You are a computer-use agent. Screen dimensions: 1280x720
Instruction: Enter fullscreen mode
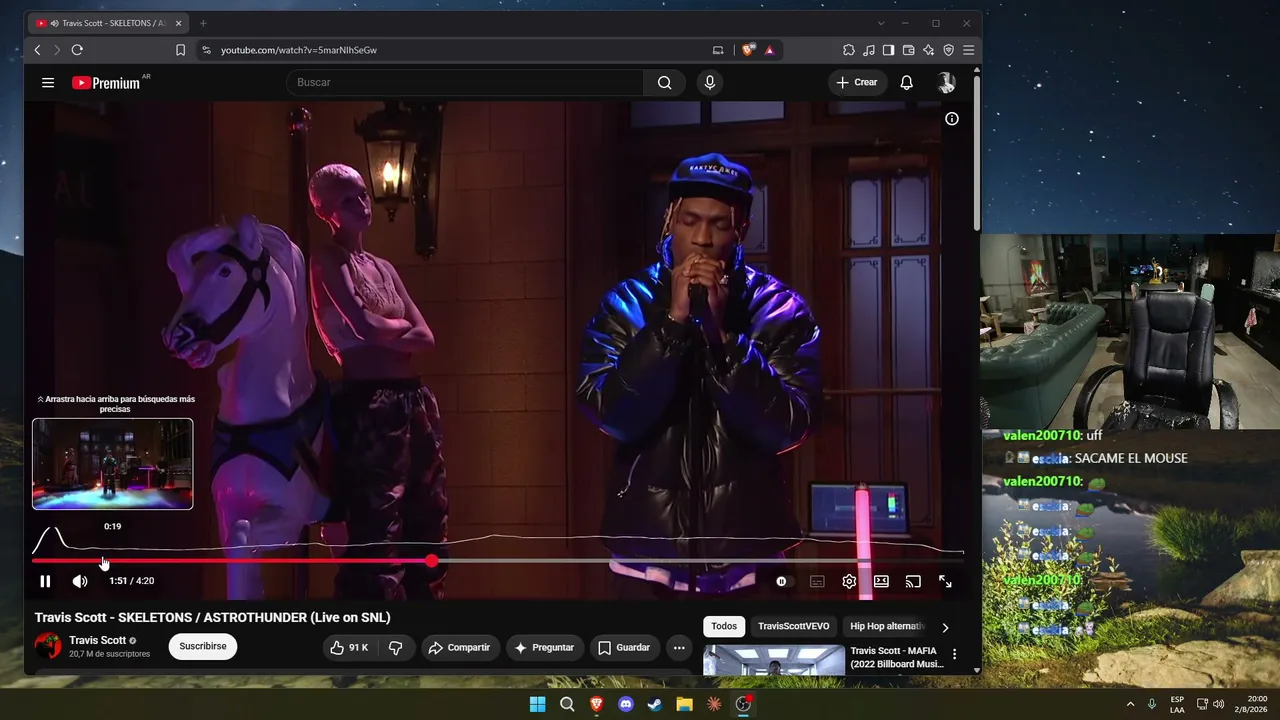pos(945,581)
